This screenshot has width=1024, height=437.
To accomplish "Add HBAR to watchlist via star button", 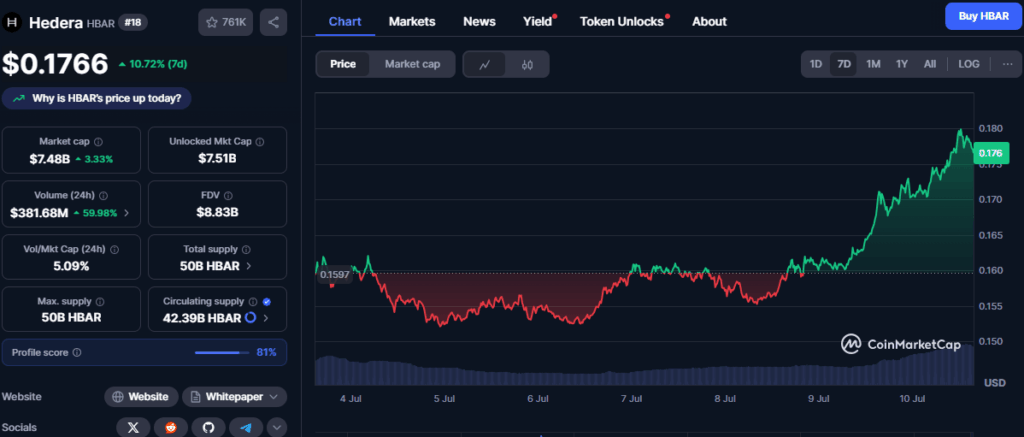I will pos(225,22).
